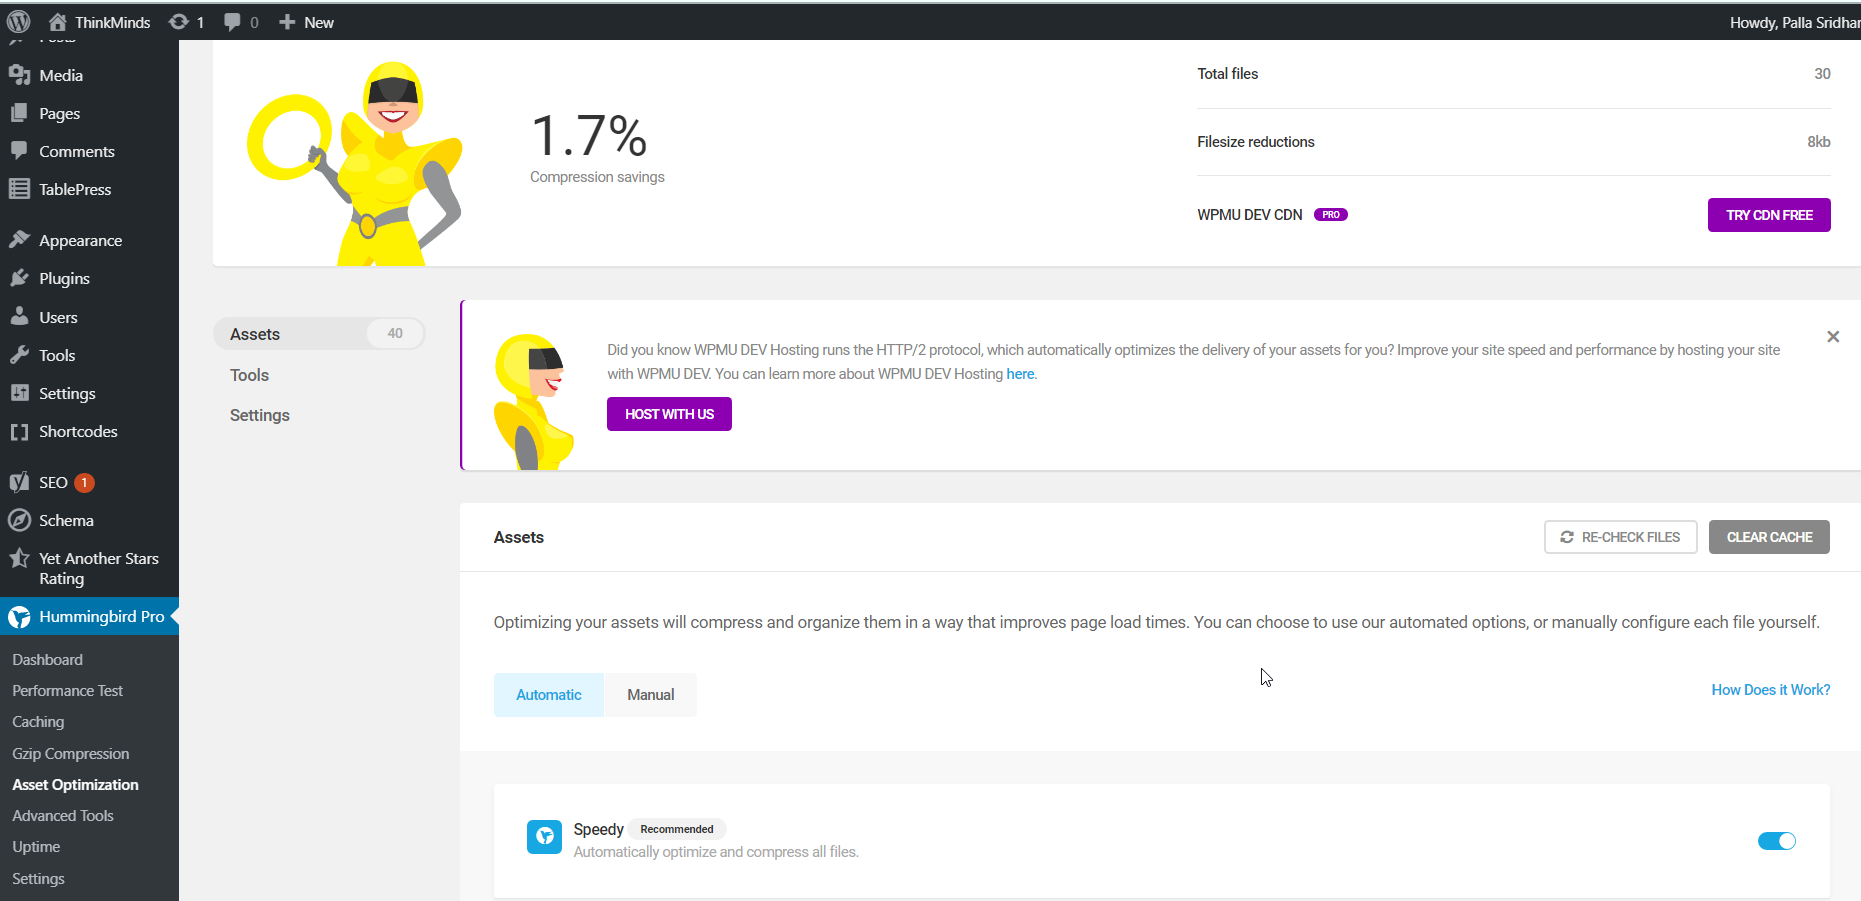Dismiss the WPMU DEV Hosting notice
The image size is (1861, 901).
[x=1833, y=337]
